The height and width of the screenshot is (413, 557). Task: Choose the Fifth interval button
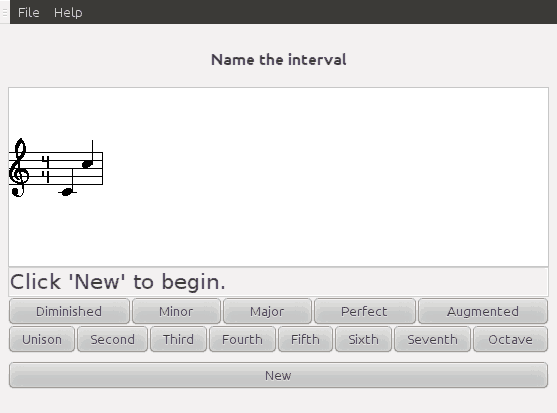(305, 339)
